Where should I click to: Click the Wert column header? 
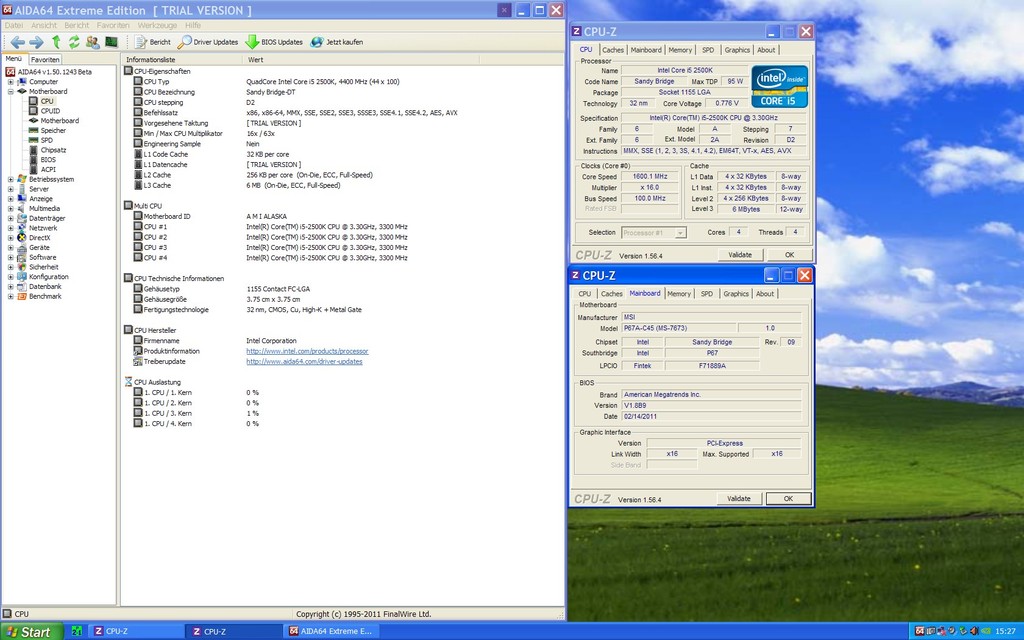click(361, 59)
